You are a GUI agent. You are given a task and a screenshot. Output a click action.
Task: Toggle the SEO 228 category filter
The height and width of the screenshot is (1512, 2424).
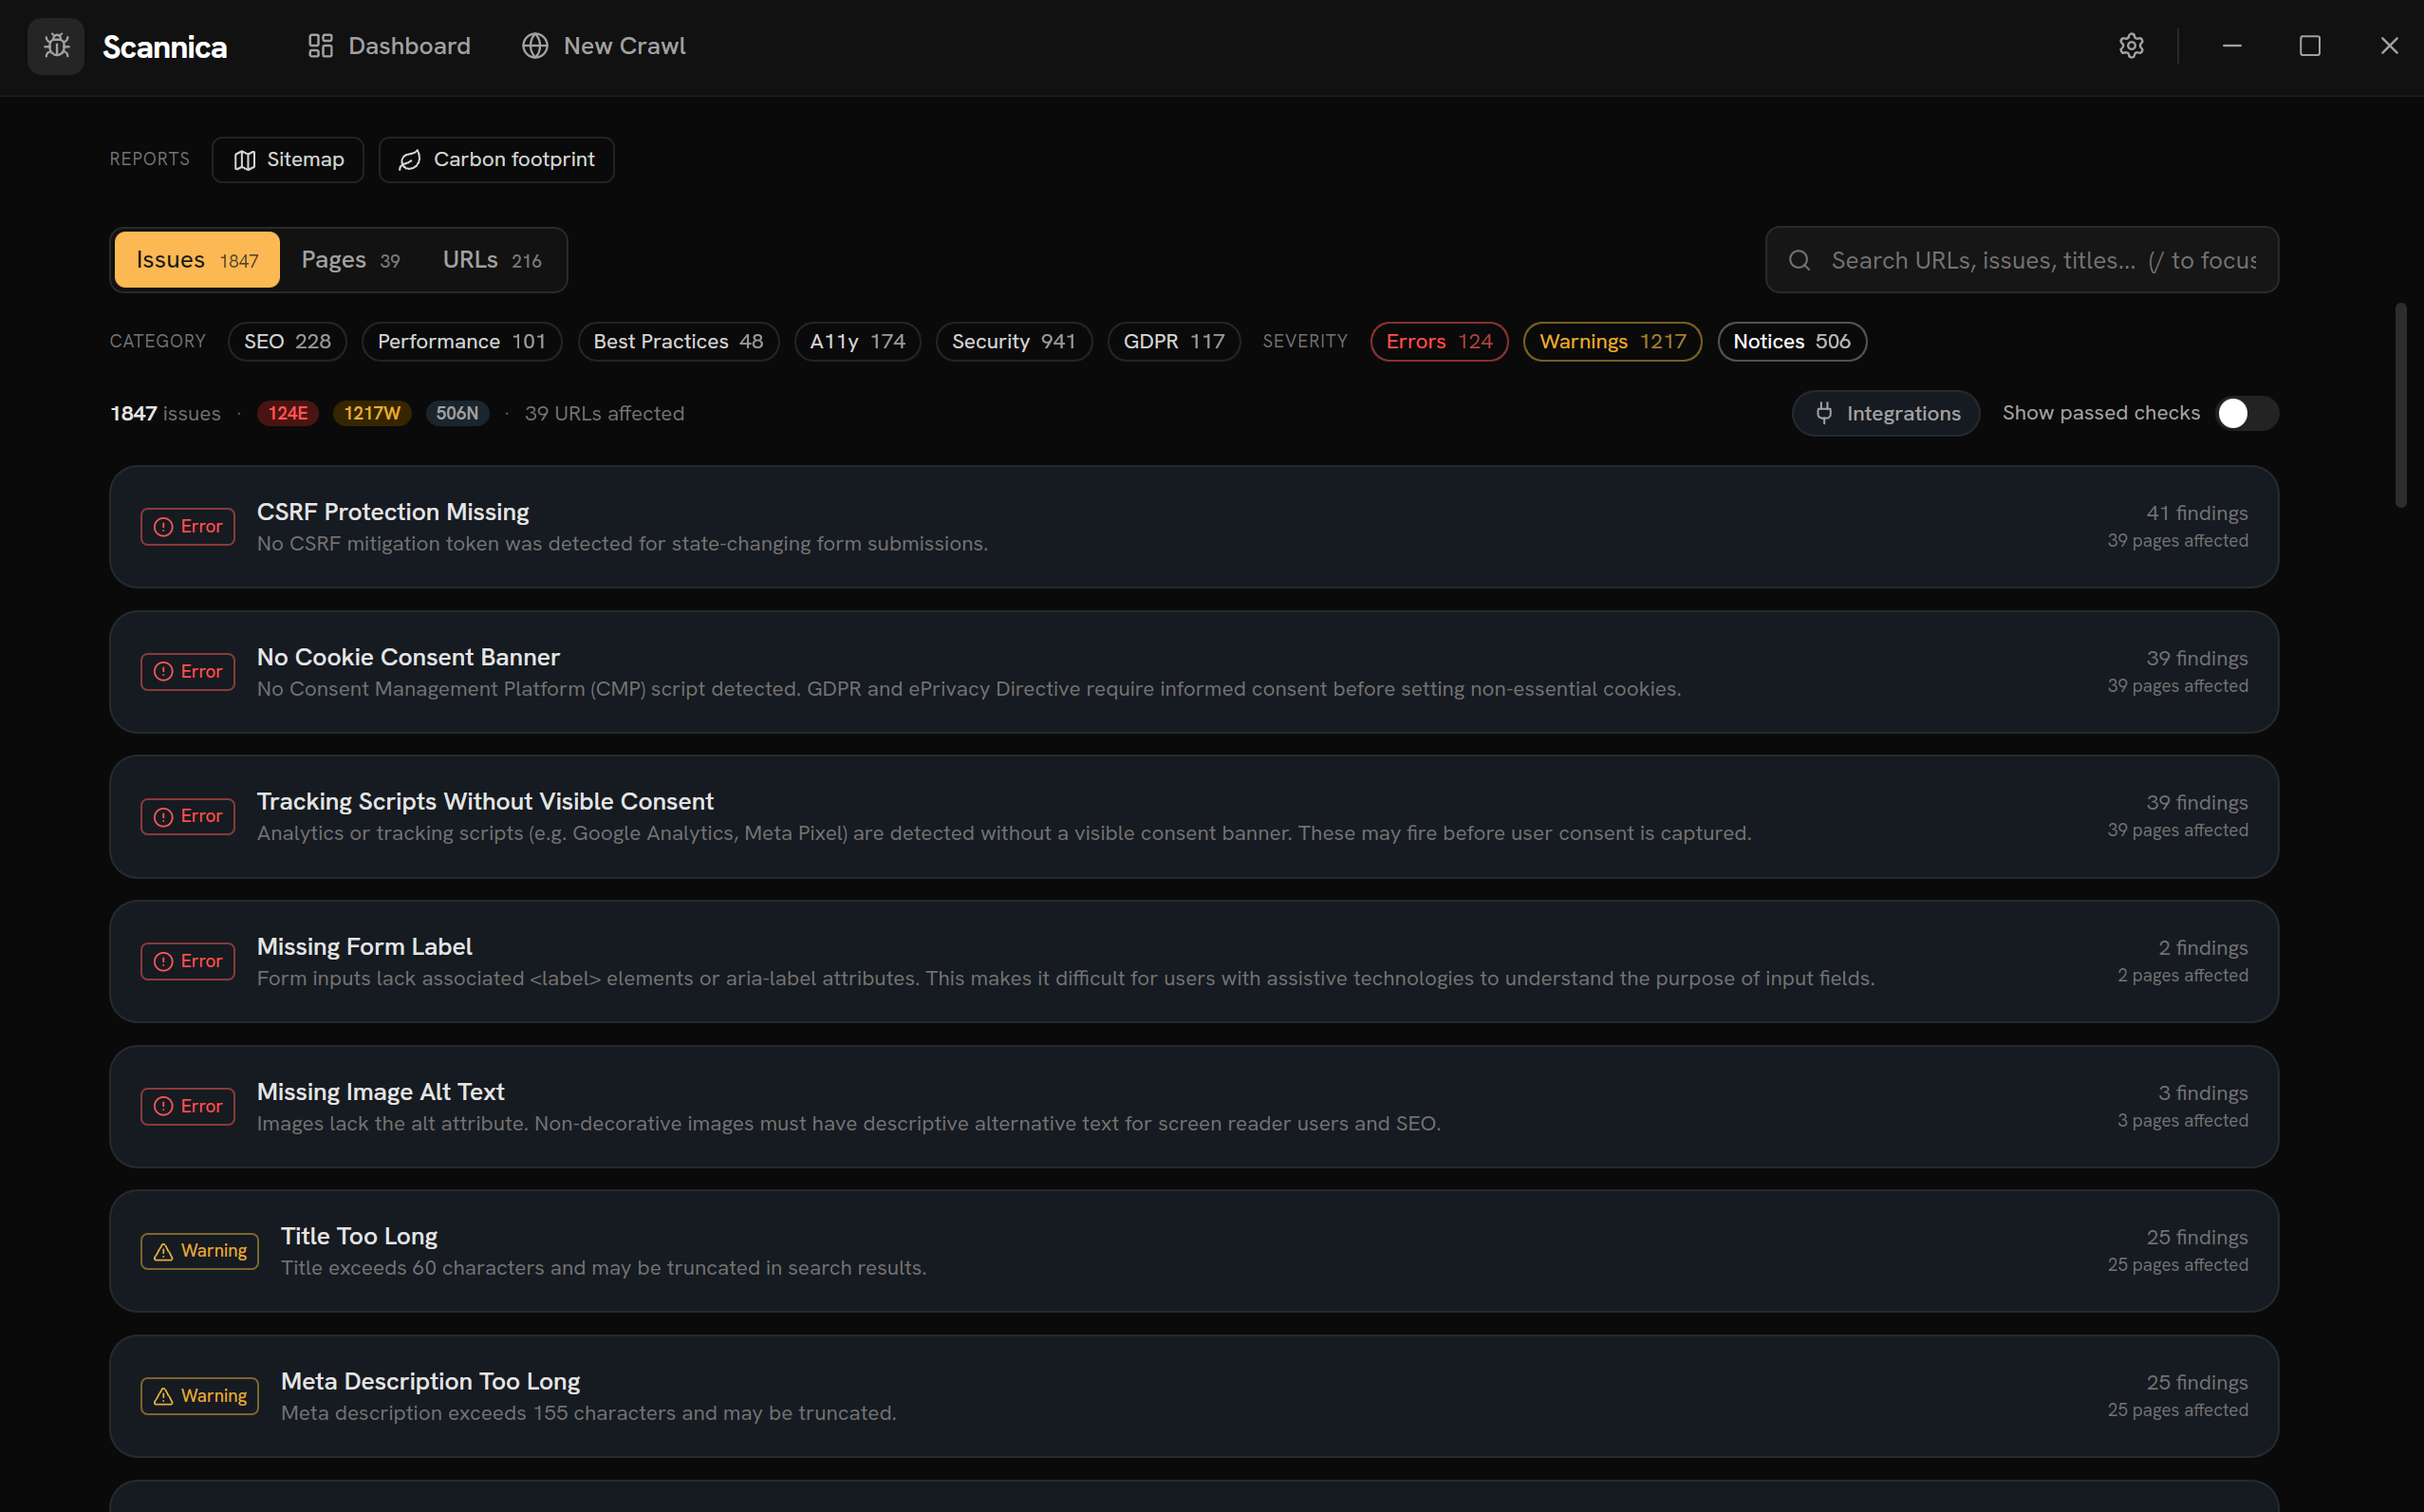point(287,341)
